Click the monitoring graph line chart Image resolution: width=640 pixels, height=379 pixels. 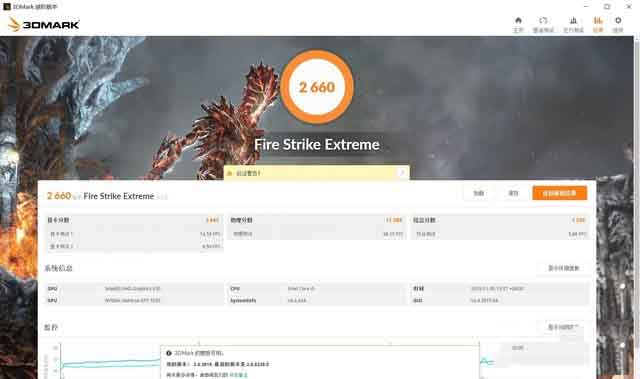coord(110,362)
